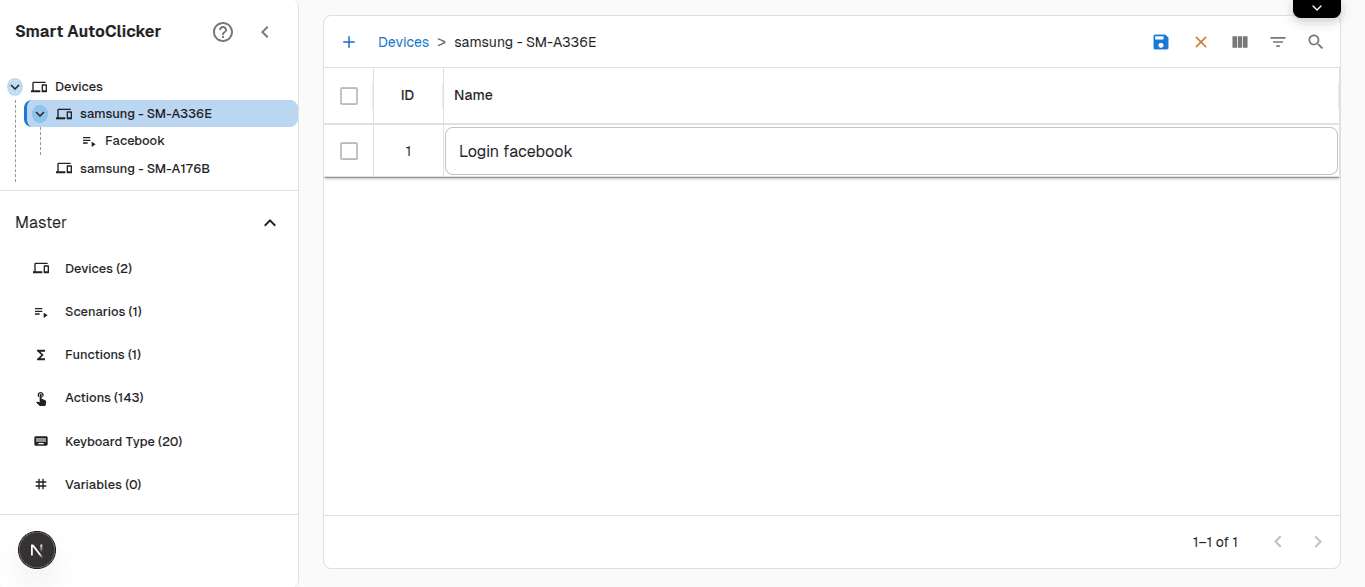Screen dimensions: 1365x587
Task: Collapse the Master section chevron
Action: (269, 223)
